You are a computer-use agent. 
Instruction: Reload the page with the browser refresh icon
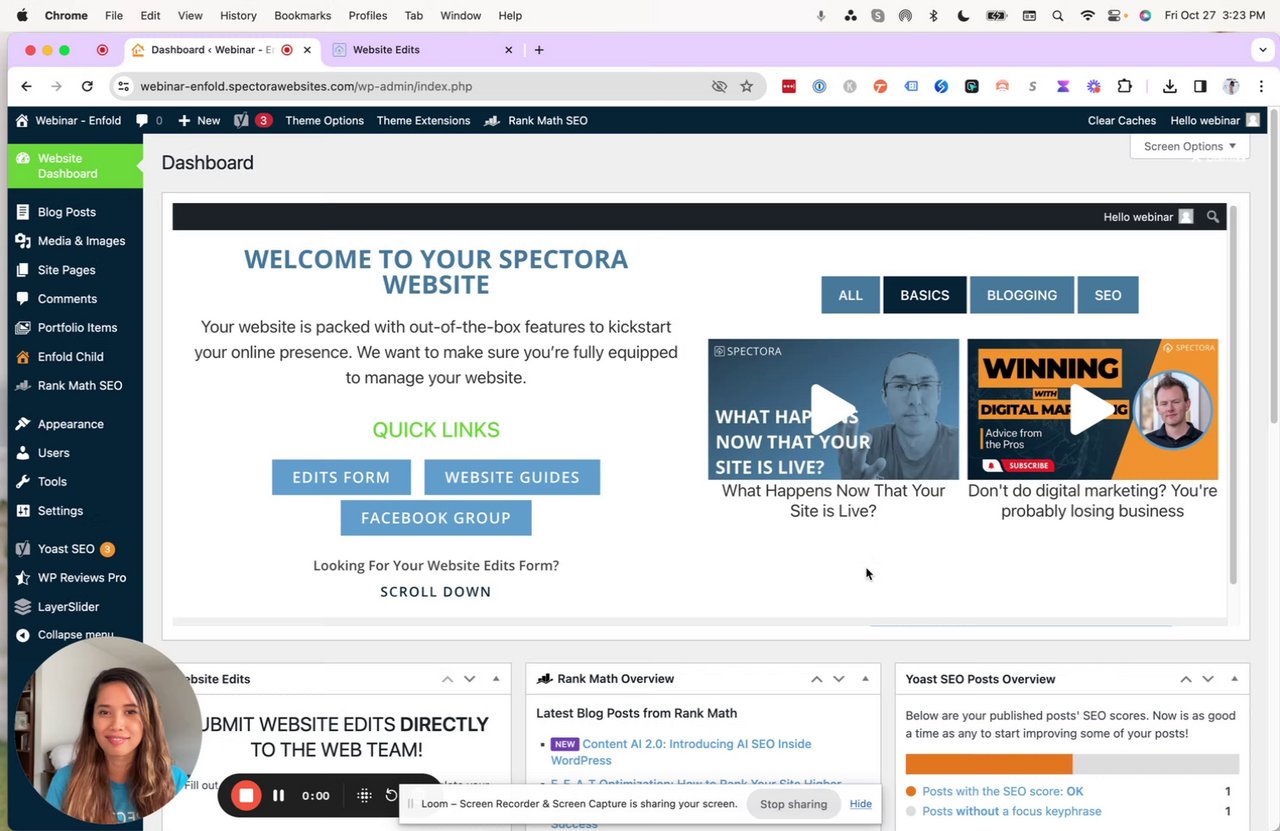pyautogui.click(x=87, y=87)
